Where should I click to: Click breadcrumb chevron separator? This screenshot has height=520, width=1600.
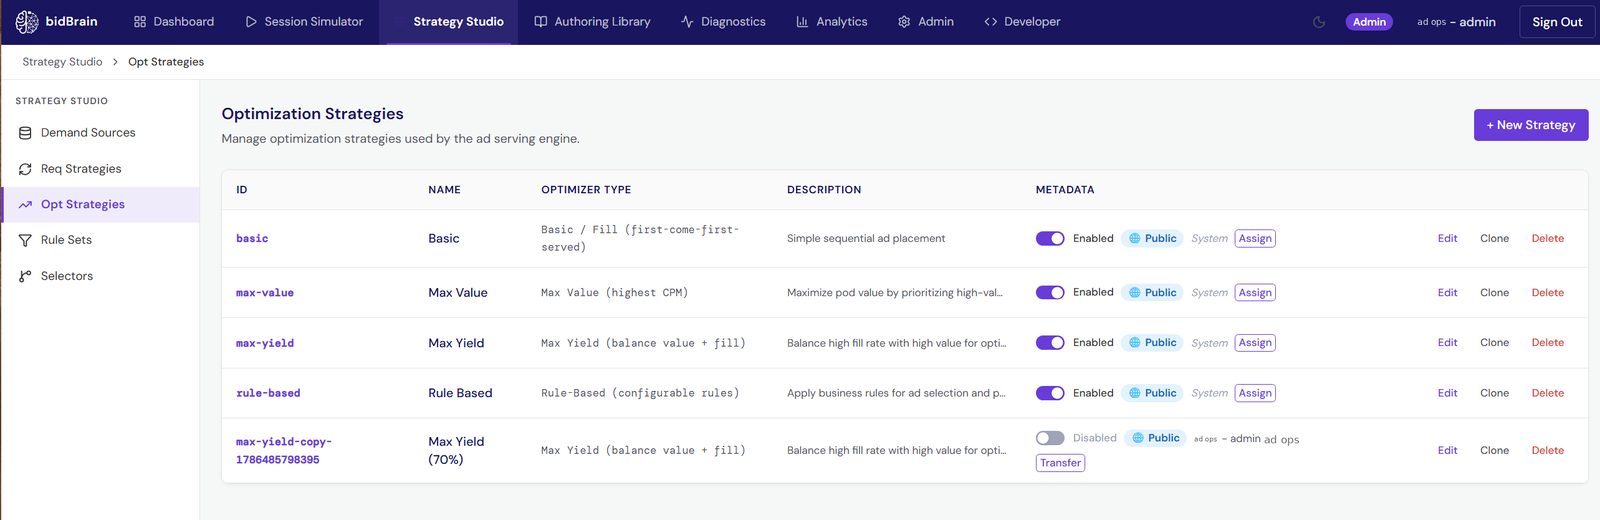click(x=115, y=62)
